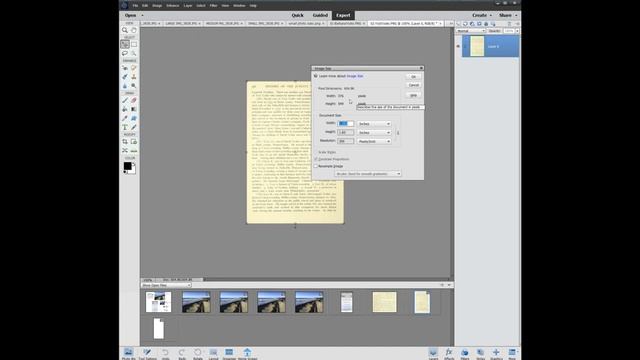Image resolution: width=640 pixels, height=360 pixels.
Task: Click the Rotate icon in bottom bar
Action: click(x=198, y=353)
